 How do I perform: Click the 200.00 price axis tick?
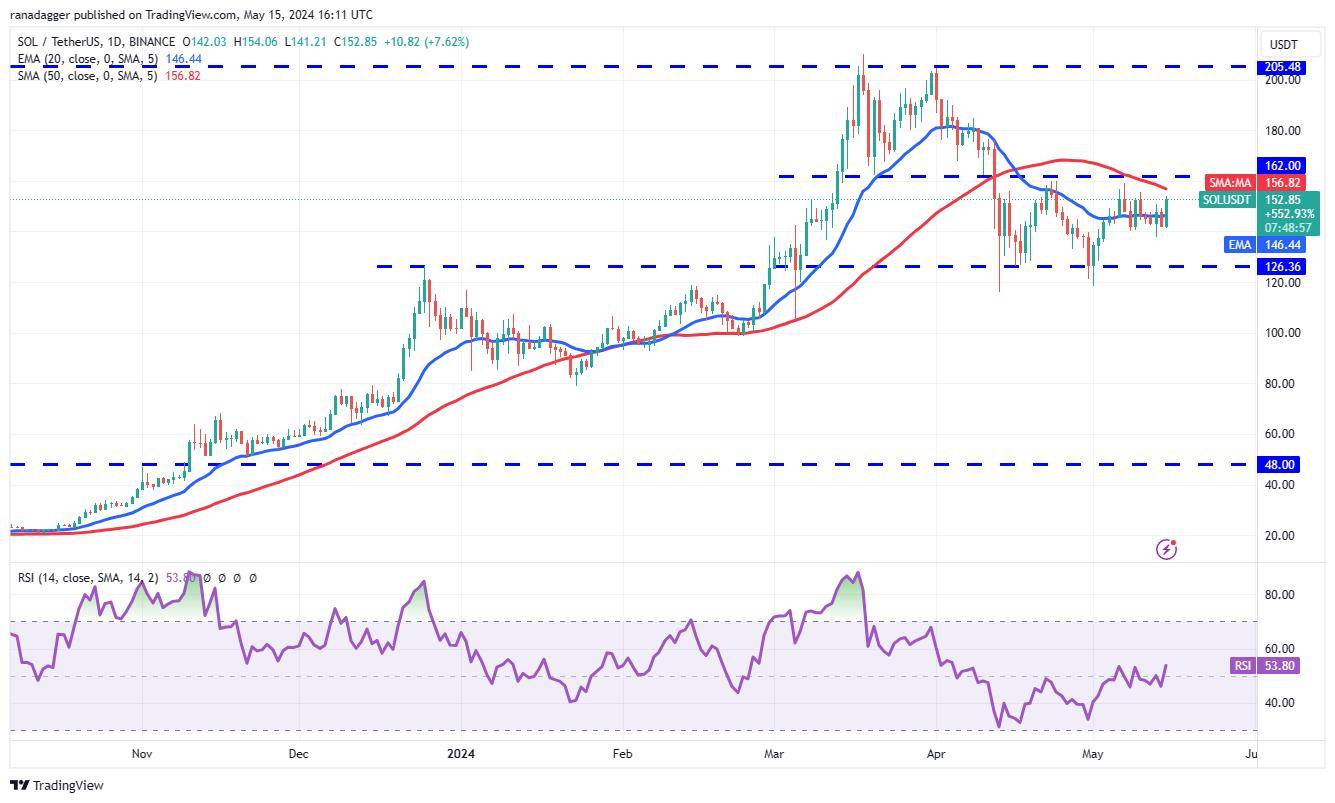pyautogui.click(x=1285, y=80)
